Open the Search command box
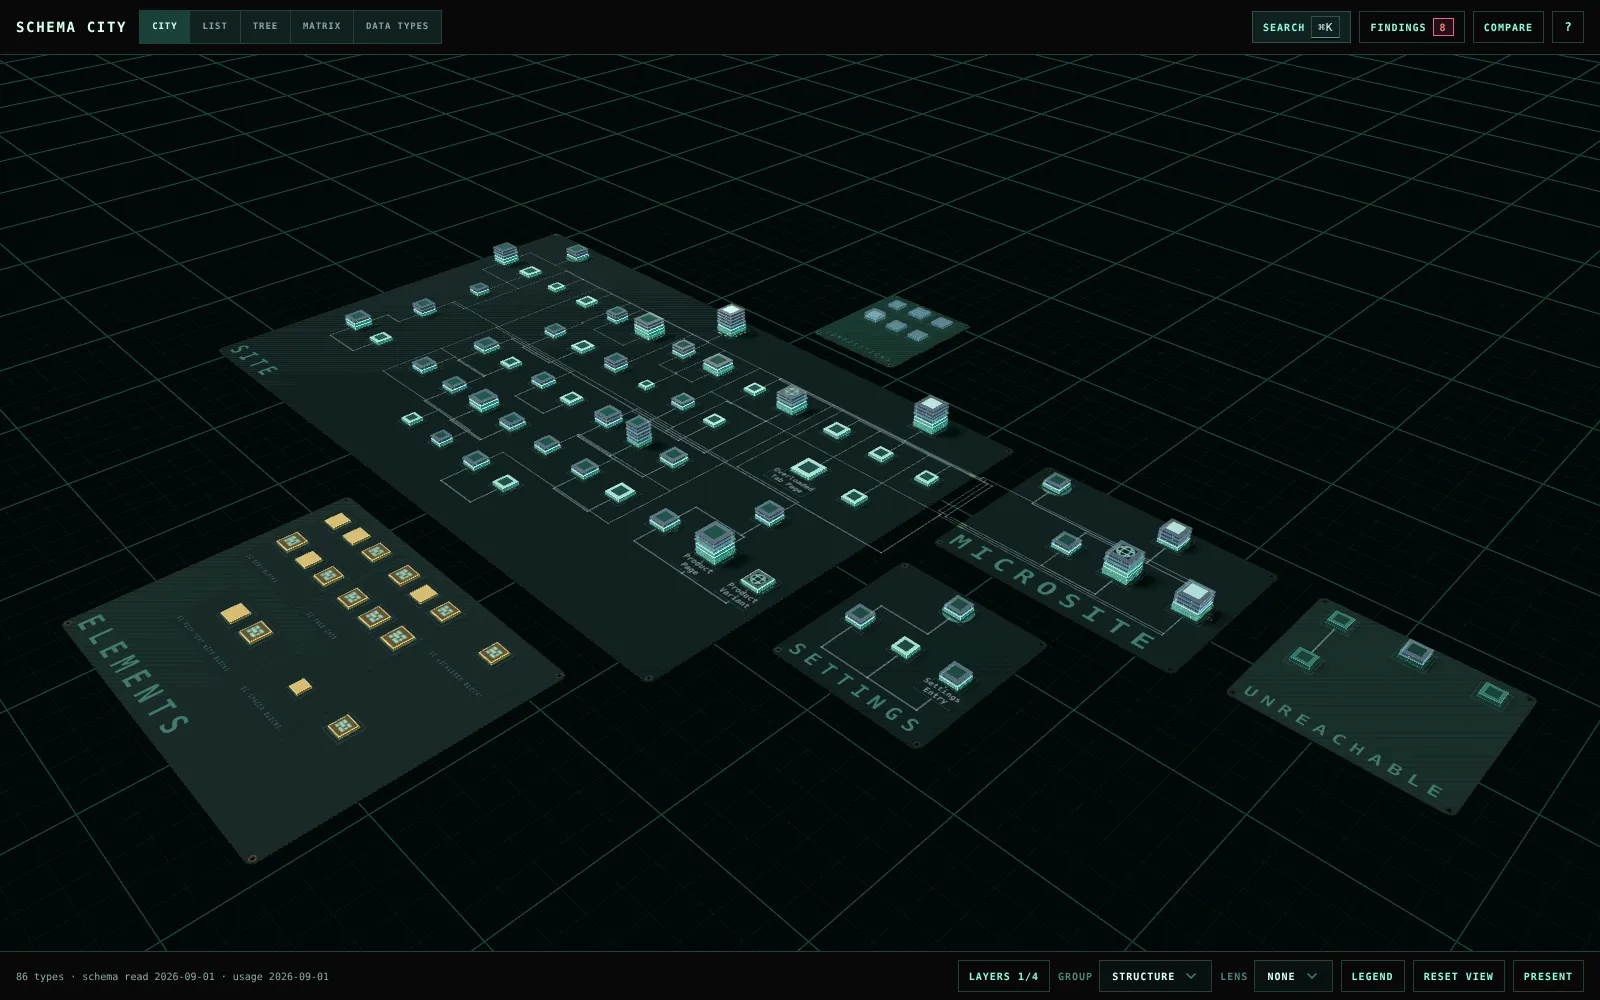Image resolution: width=1600 pixels, height=1000 pixels. 1301,27
